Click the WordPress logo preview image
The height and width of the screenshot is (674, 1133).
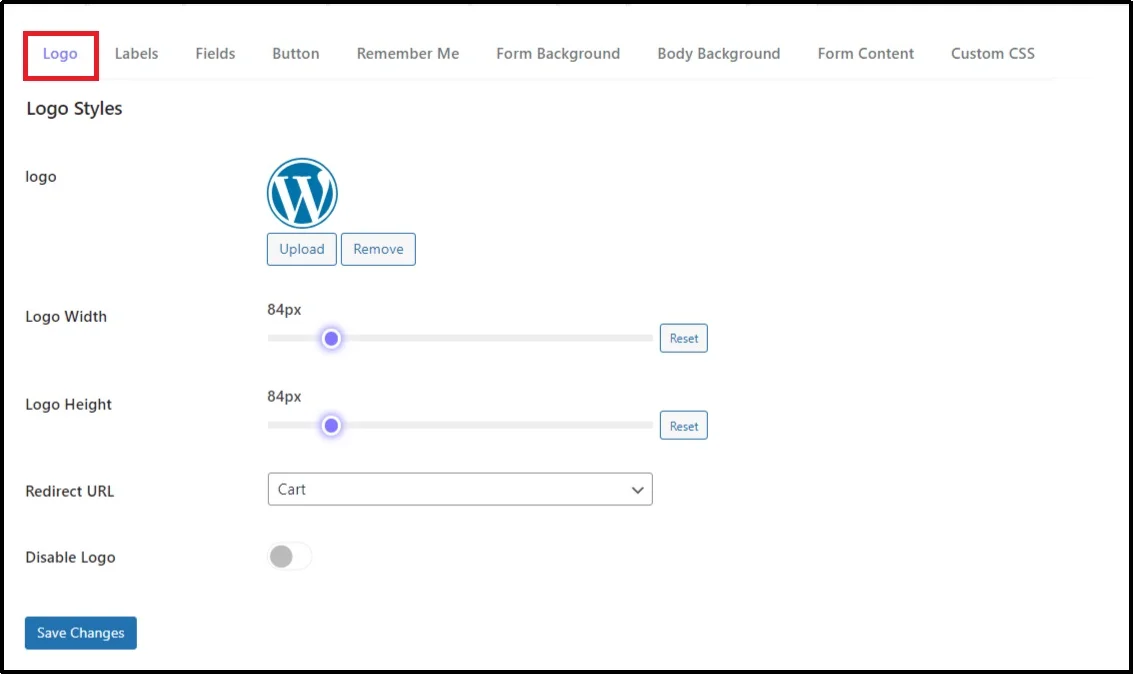(x=302, y=192)
